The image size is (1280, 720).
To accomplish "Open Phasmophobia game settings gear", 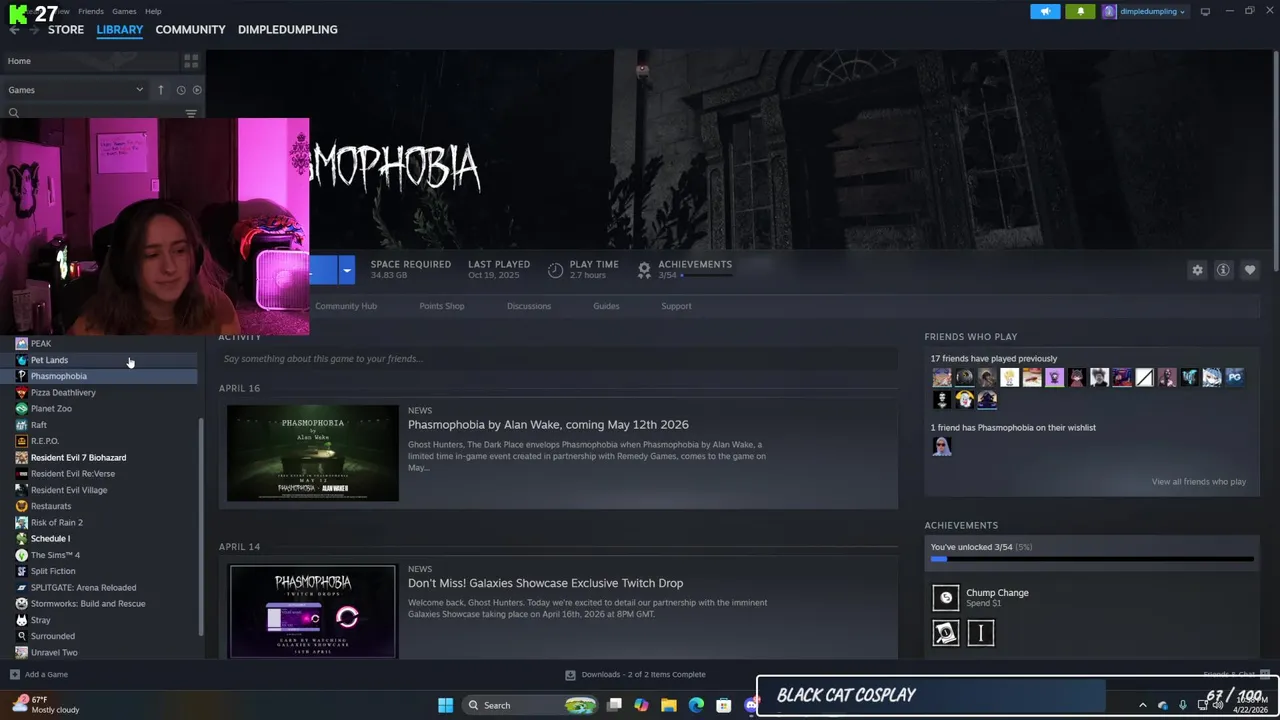I will click(x=1197, y=270).
